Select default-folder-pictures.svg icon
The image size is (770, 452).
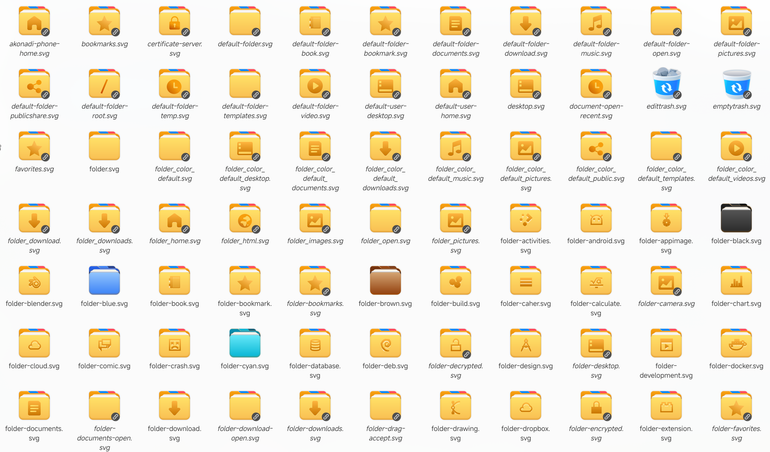pos(736,22)
